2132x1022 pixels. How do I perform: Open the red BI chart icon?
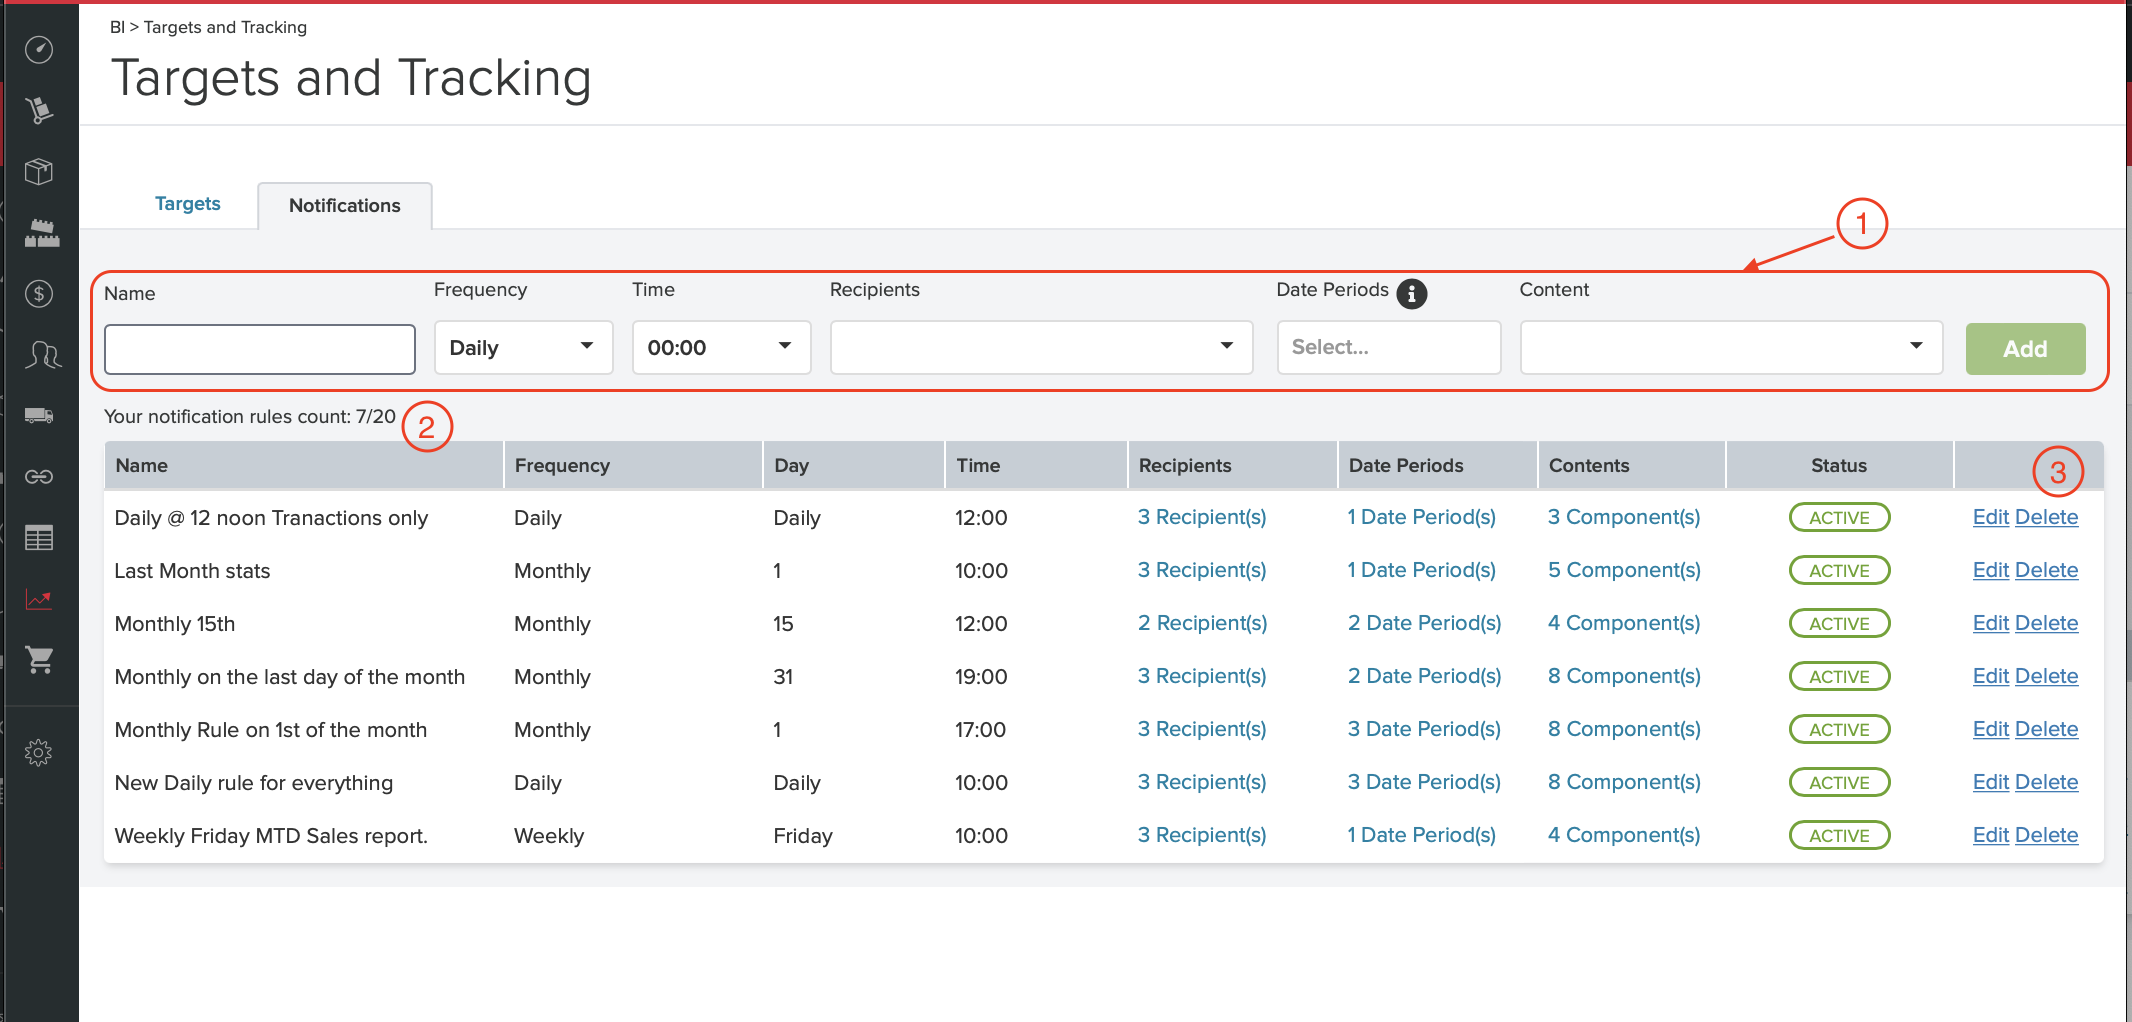coord(39,599)
